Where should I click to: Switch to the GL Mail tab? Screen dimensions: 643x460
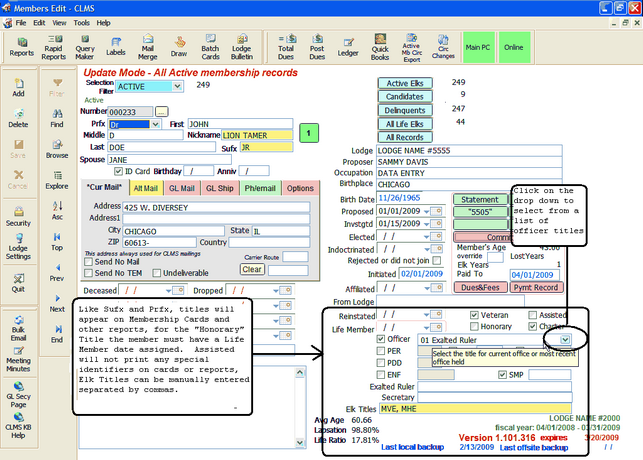pyautogui.click(x=183, y=188)
